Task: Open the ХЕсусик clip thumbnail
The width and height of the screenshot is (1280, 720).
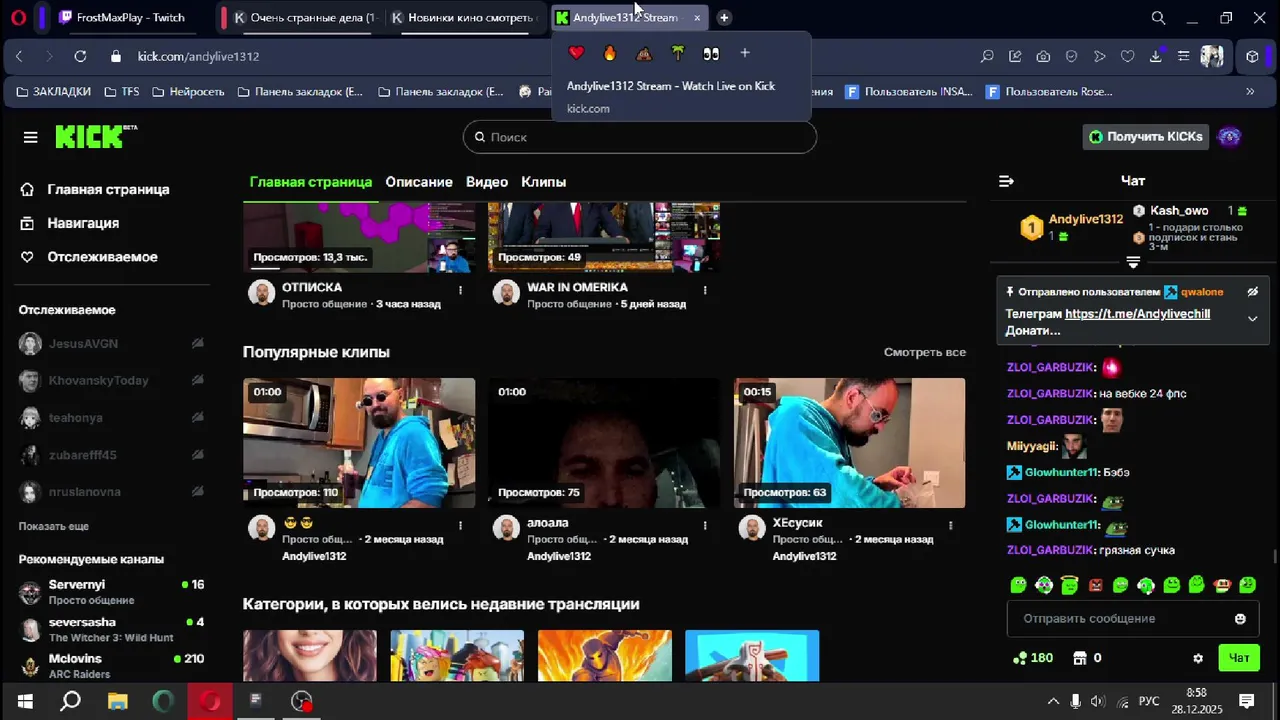Action: (850, 443)
